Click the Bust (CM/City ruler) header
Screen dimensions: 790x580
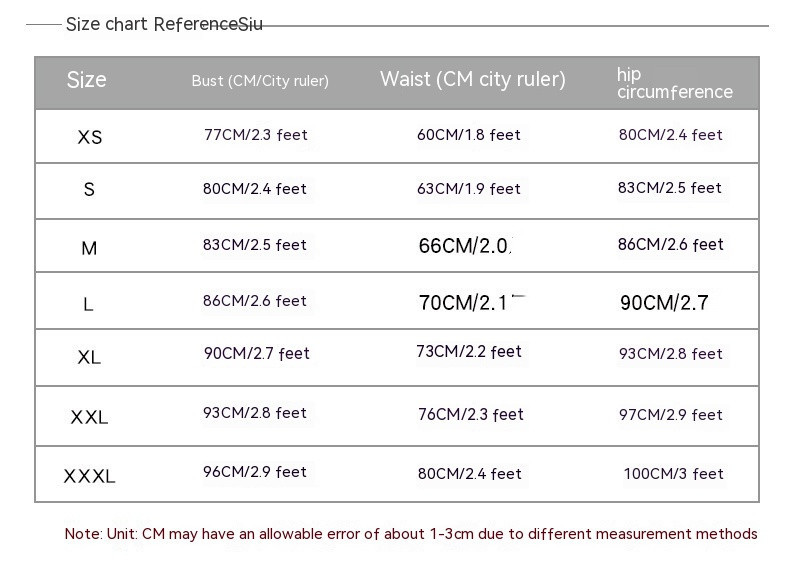(260, 81)
